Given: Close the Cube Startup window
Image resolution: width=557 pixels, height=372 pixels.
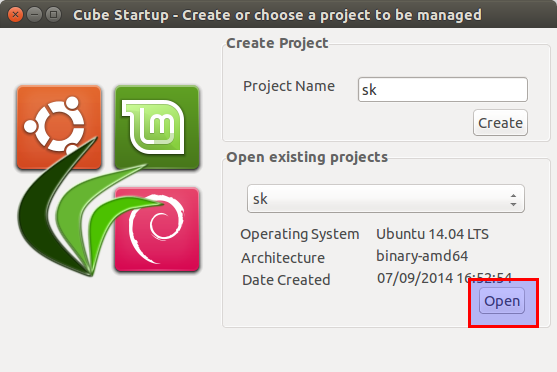Looking at the screenshot, I should coord(15,15).
